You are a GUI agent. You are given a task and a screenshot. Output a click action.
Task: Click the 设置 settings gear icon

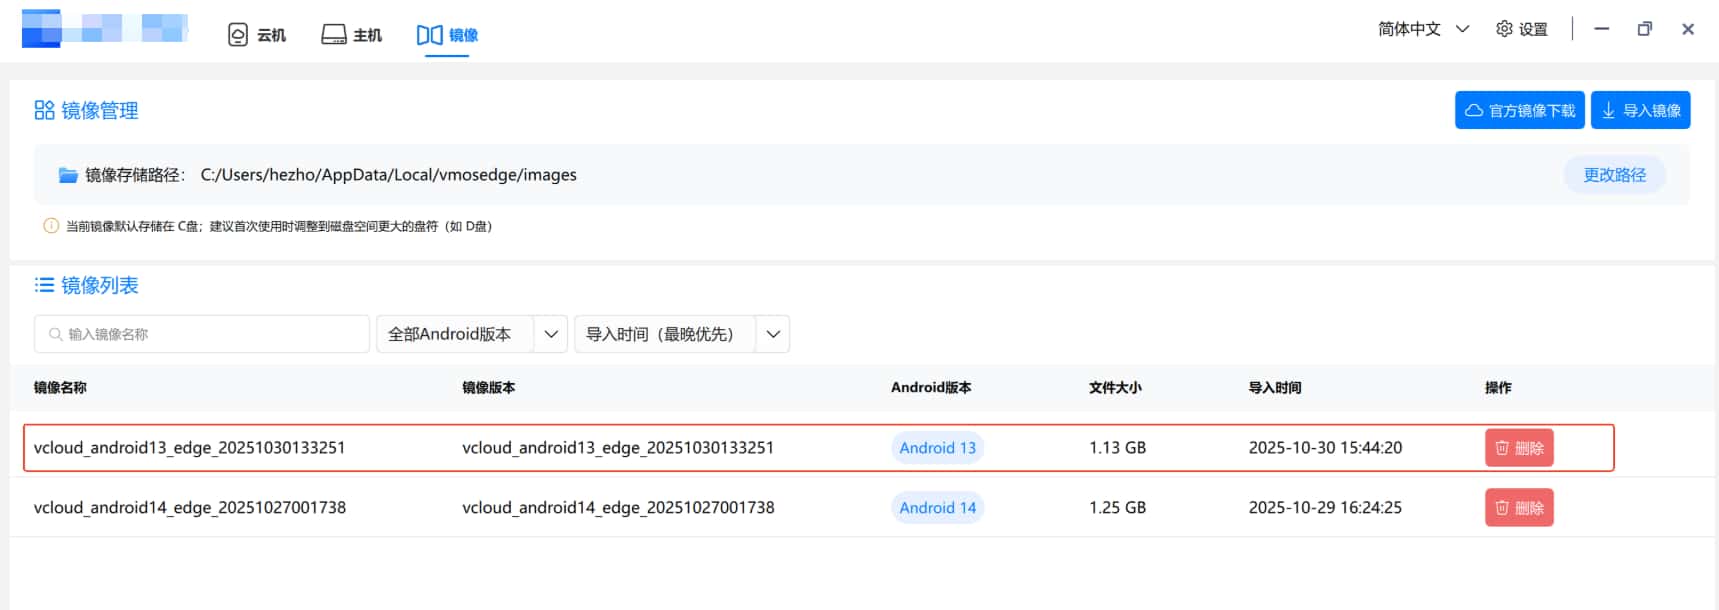(x=1504, y=29)
